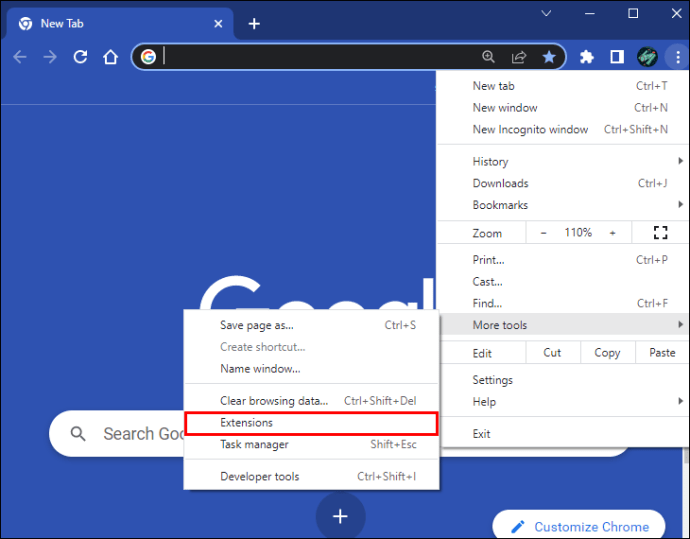The image size is (690, 539).
Task: Decrease zoom with the minus button
Action: point(543,233)
